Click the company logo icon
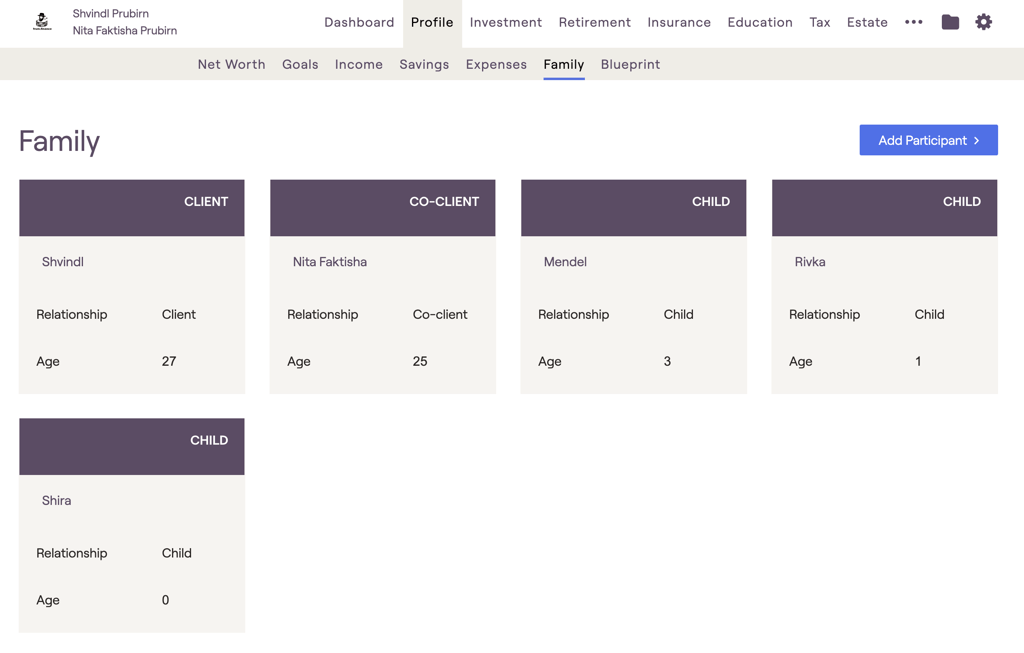Image resolution: width=1024 pixels, height=653 pixels. pos(42,22)
